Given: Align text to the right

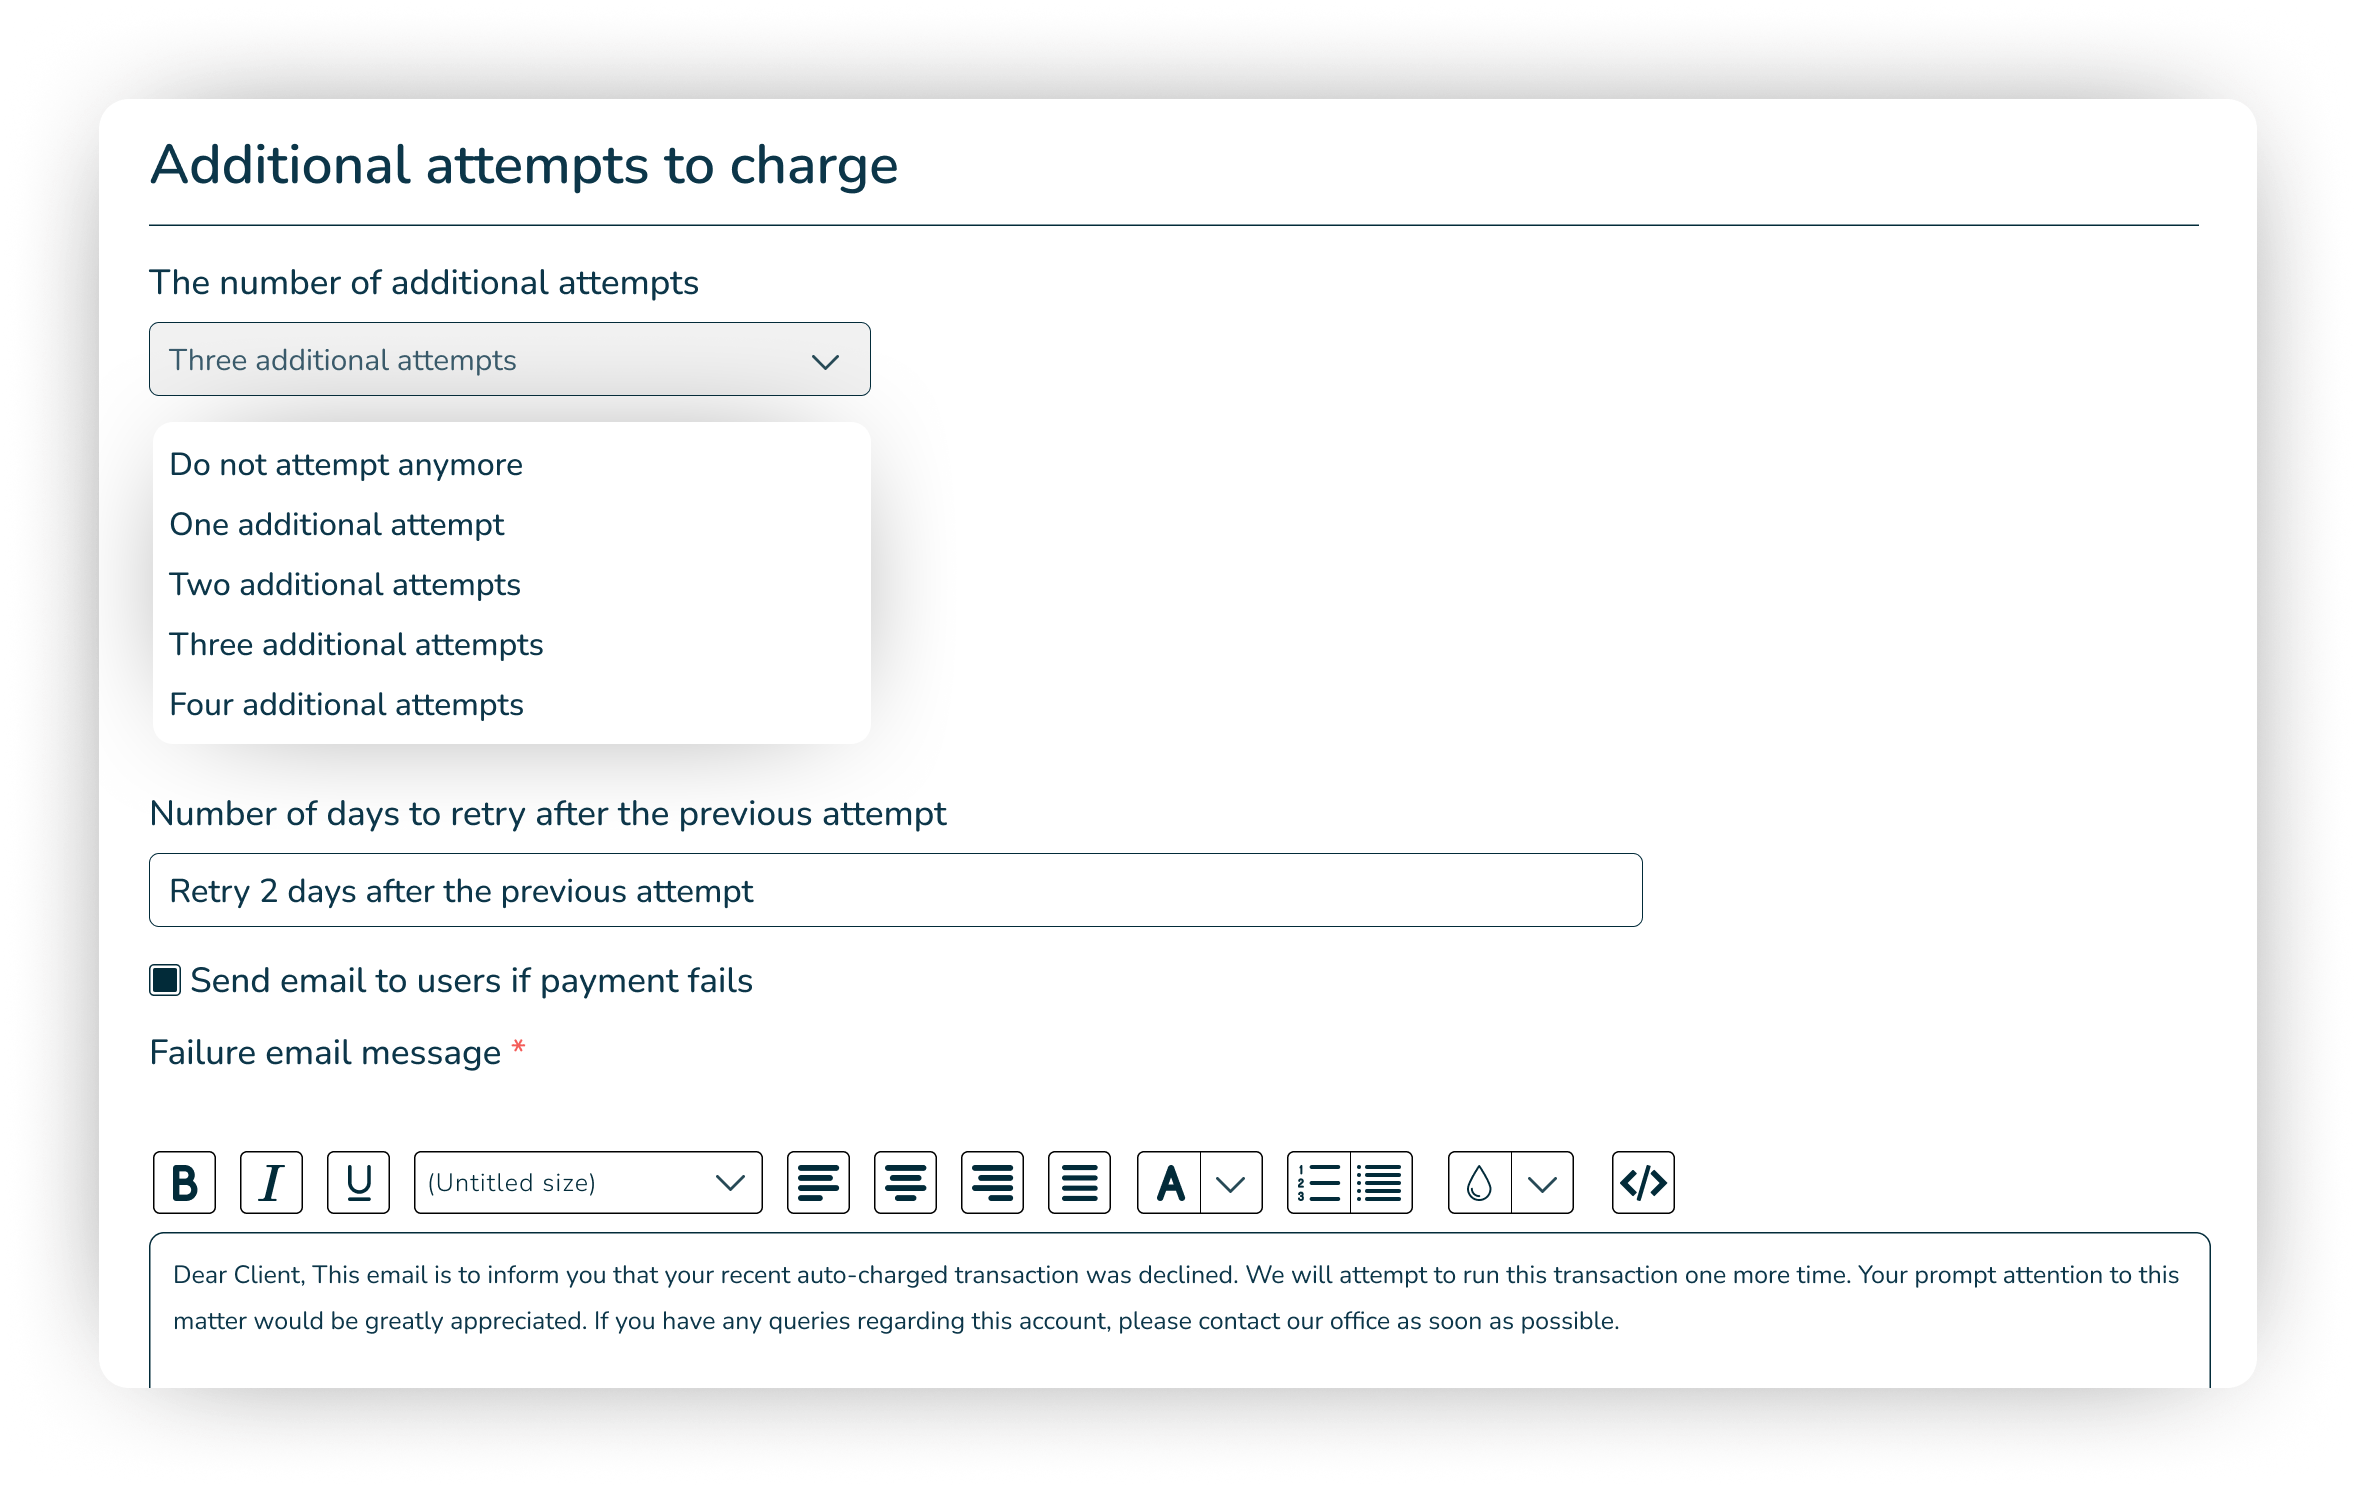Looking at the screenshot, I should [x=992, y=1183].
